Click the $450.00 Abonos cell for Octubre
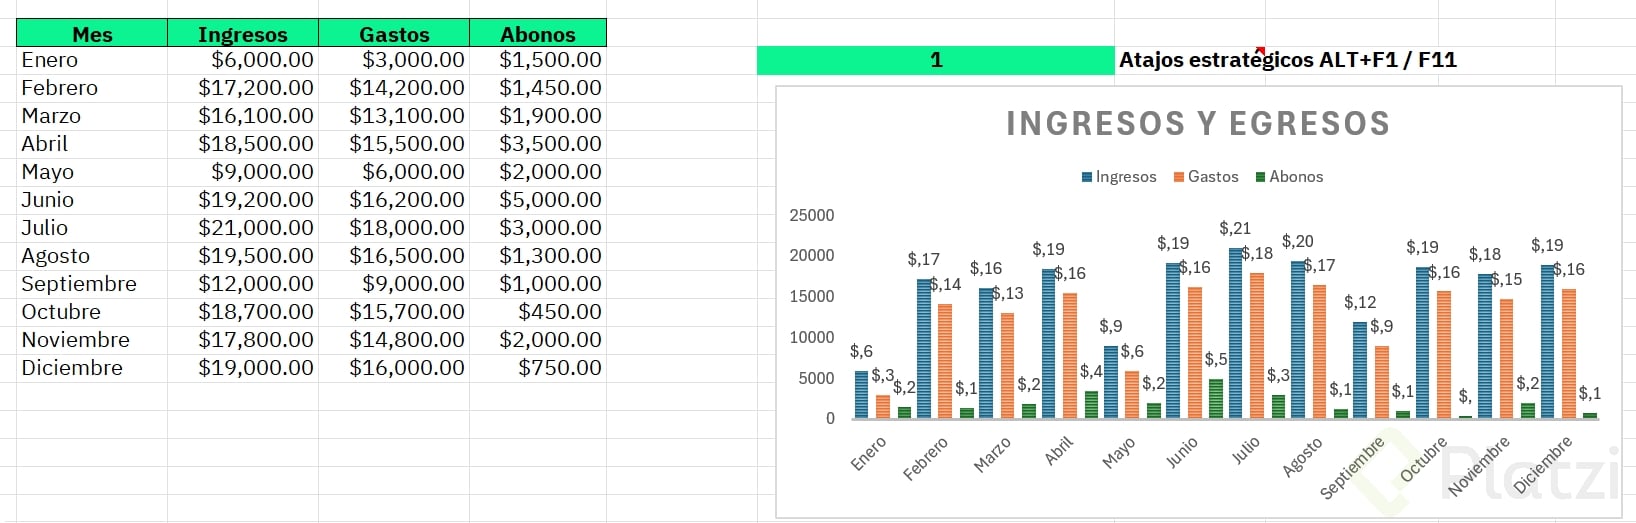The height and width of the screenshot is (523, 1636). point(559,312)
